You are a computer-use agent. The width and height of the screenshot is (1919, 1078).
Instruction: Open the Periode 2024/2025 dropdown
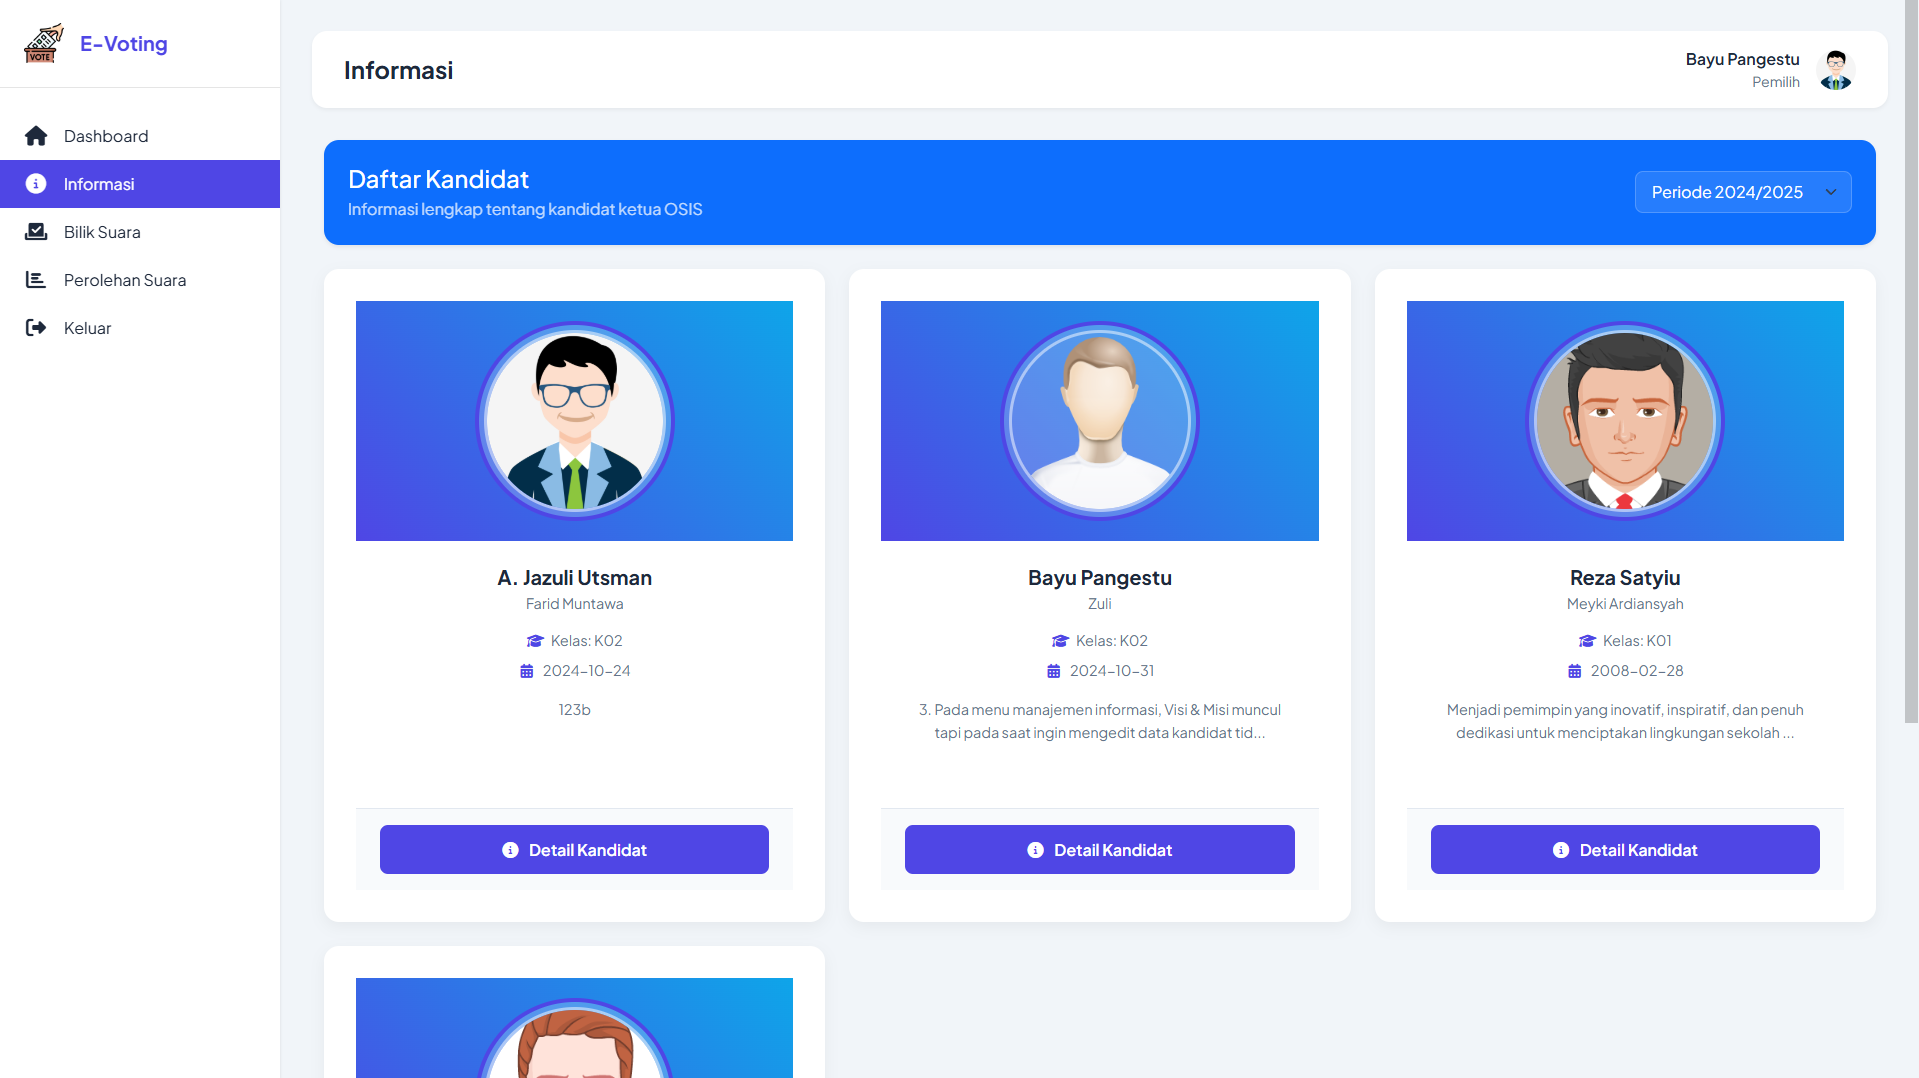click(x=1743, y=192)
